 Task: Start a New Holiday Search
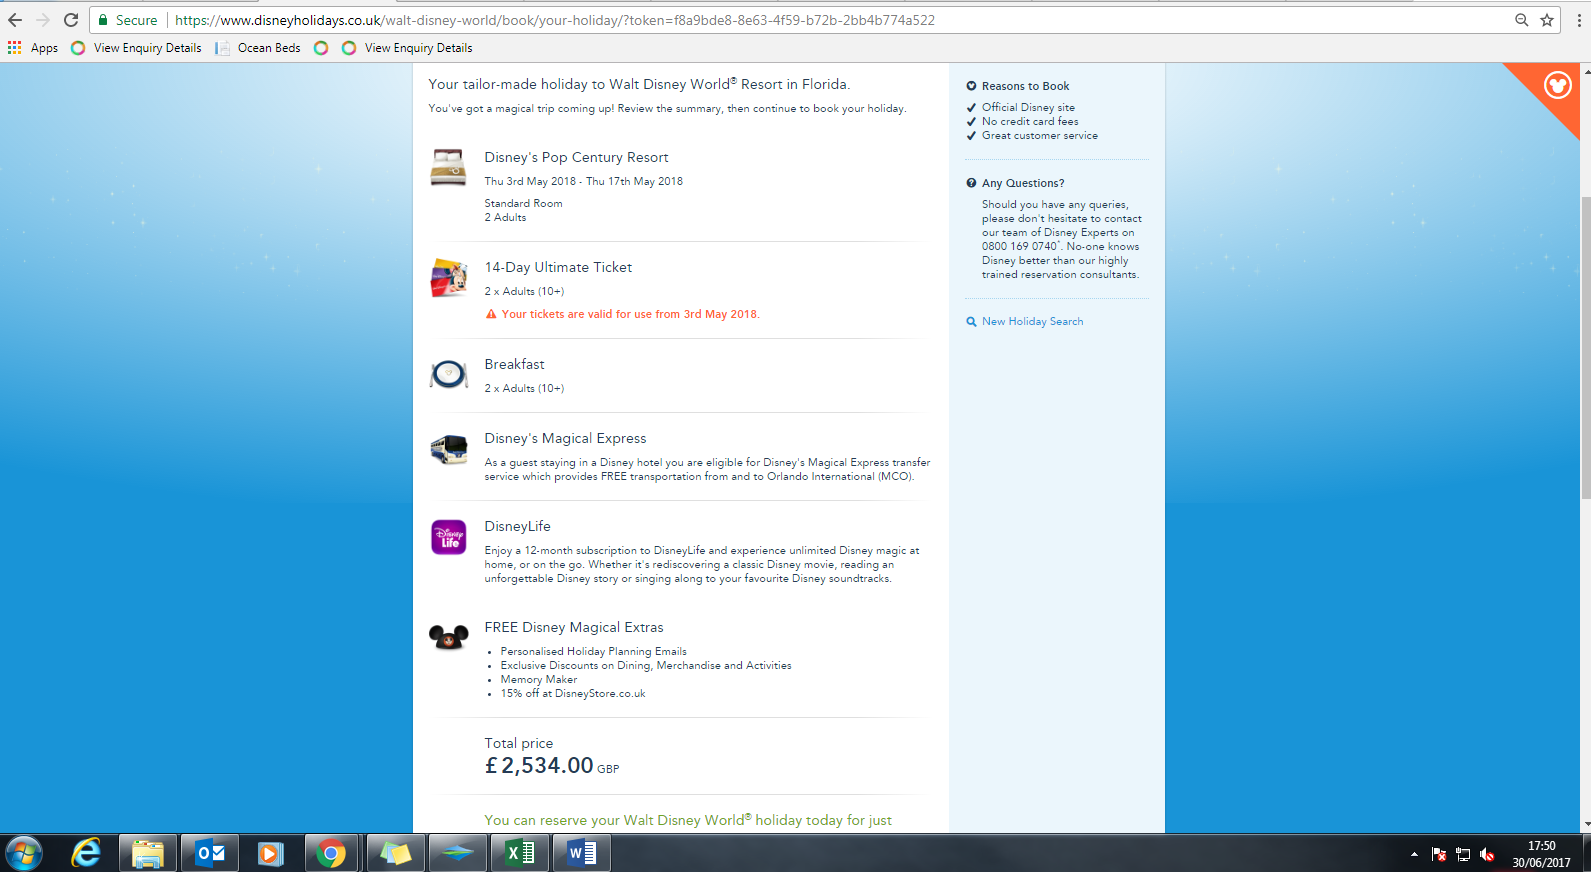(1032, 322)
